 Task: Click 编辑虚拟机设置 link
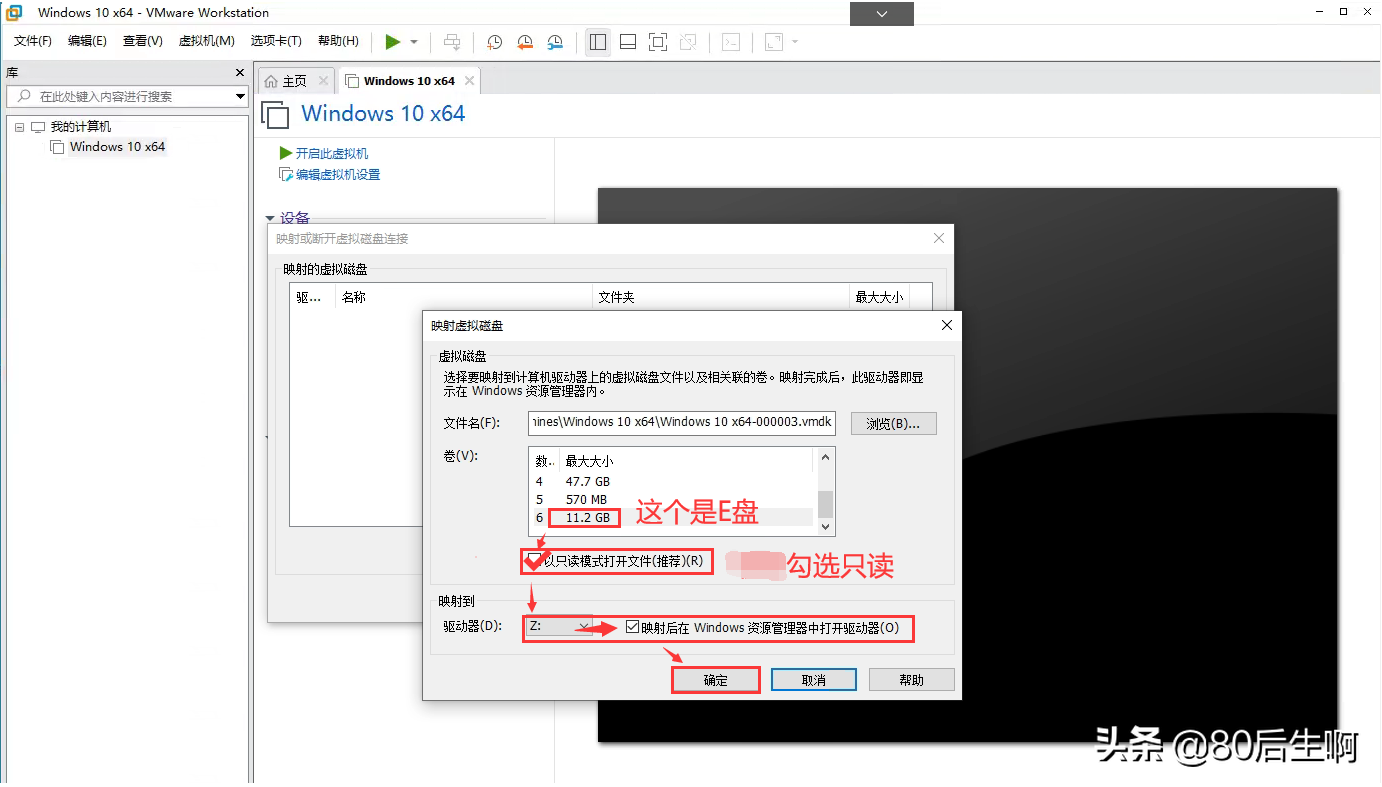[338, 174]
